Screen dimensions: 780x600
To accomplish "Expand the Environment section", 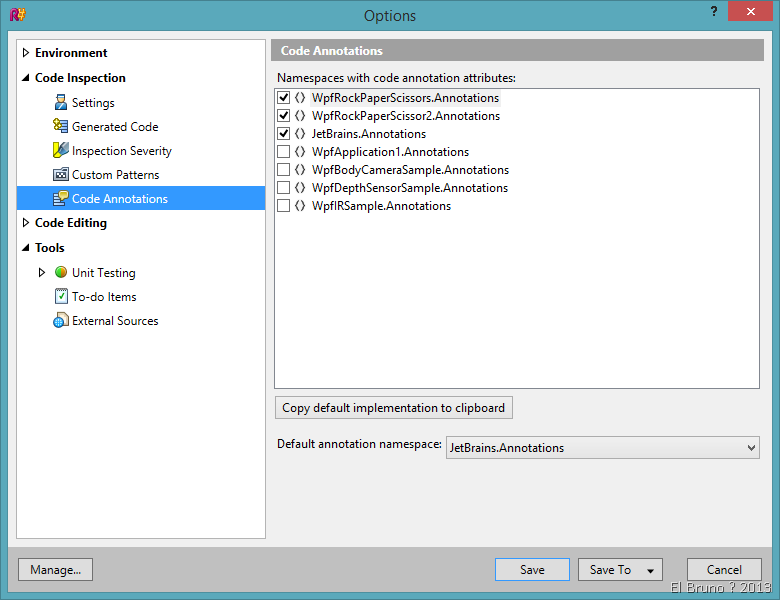I will 26,53.
